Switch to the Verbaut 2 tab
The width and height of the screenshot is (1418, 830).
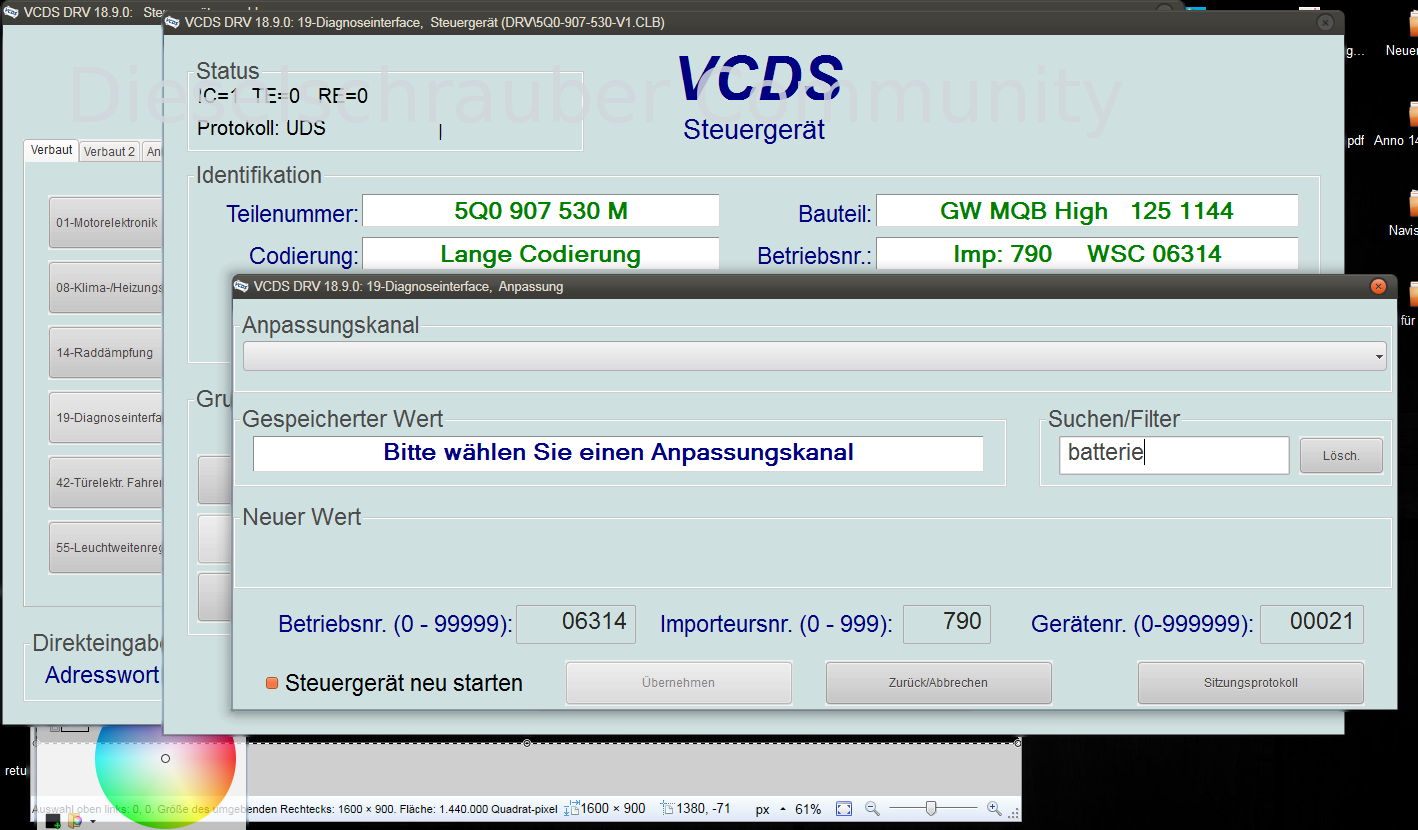click(109, 152)
